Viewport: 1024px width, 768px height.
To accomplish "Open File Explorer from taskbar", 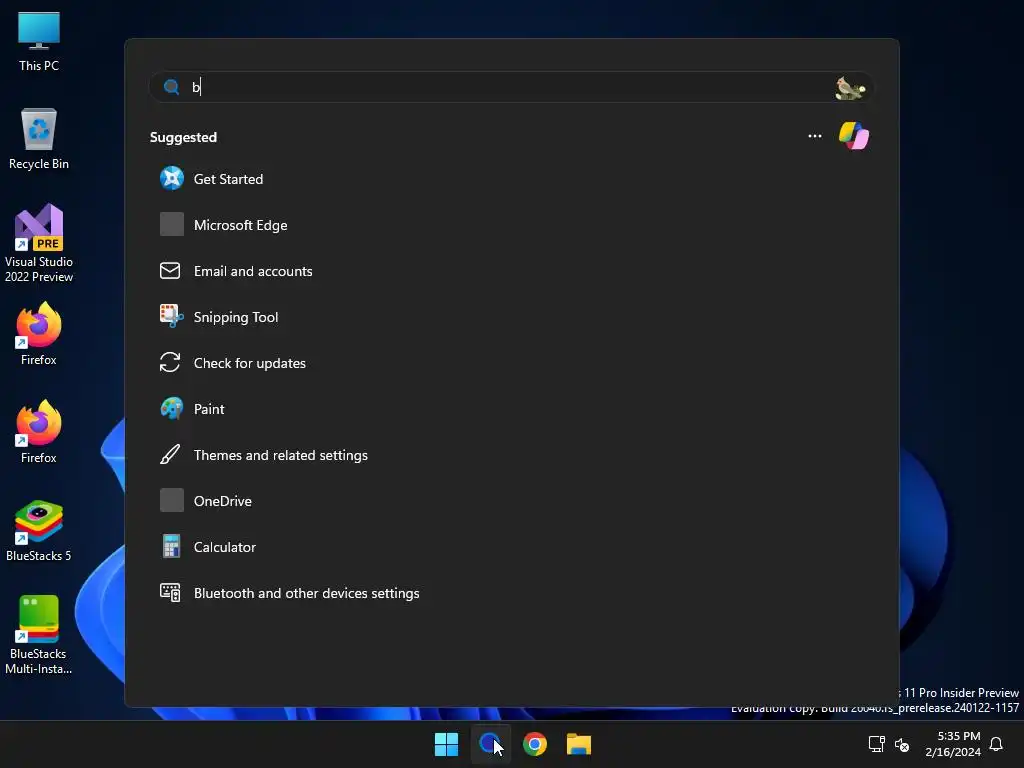I will 579,744.
